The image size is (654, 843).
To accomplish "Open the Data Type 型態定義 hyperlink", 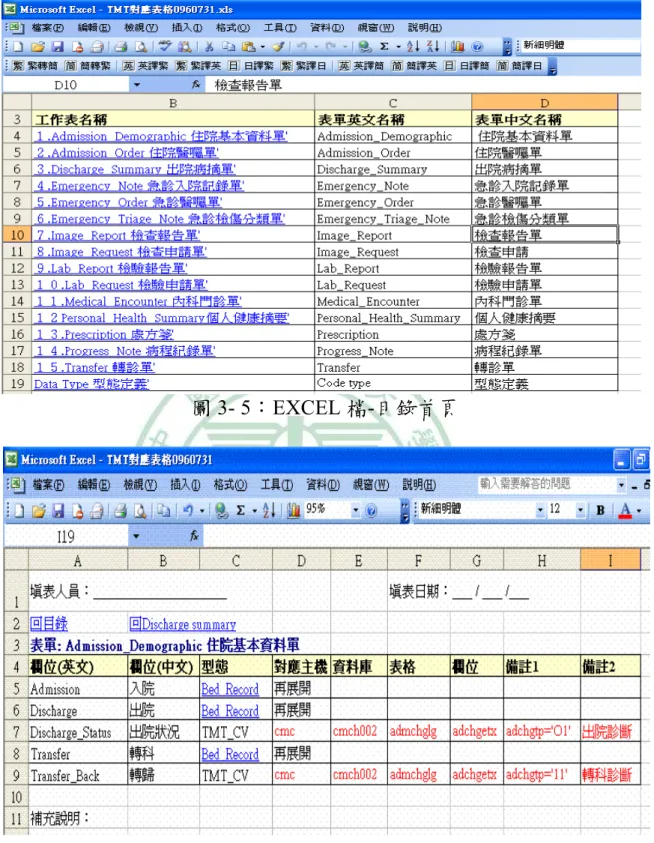I will 91,384.
